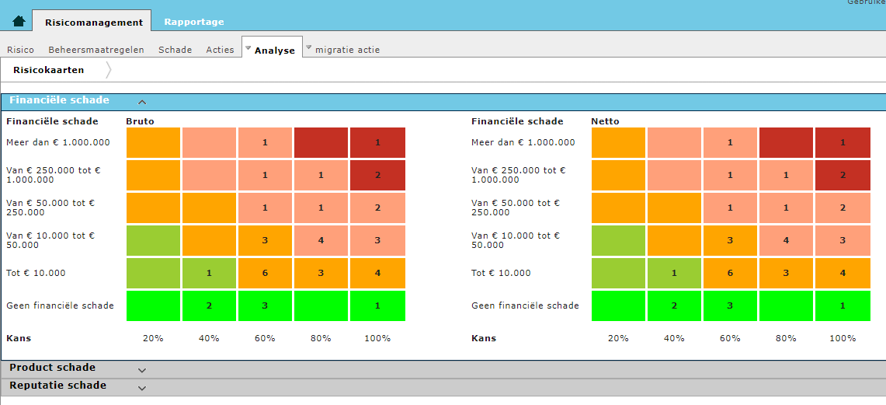The image size is (886, 405).
Task: Click the home icon
Action: pyautogui.click(x=18, y=21)
